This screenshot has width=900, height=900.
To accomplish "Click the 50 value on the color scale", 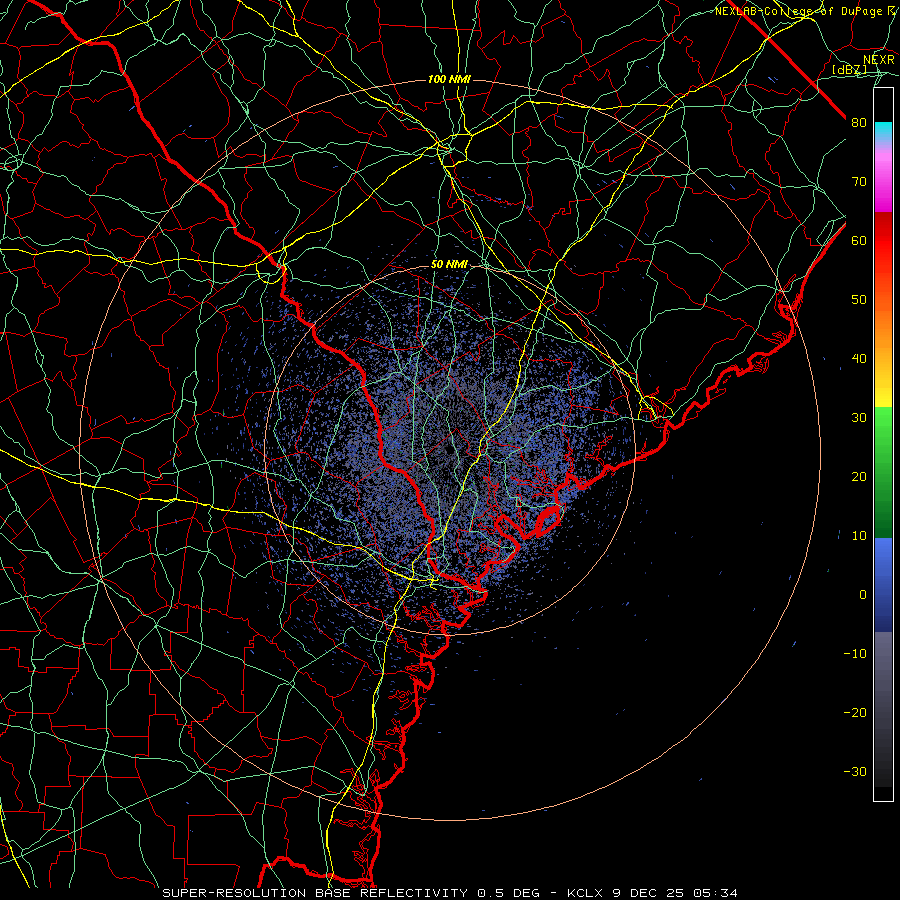I will pyautogui.click(x=859, y=300).
